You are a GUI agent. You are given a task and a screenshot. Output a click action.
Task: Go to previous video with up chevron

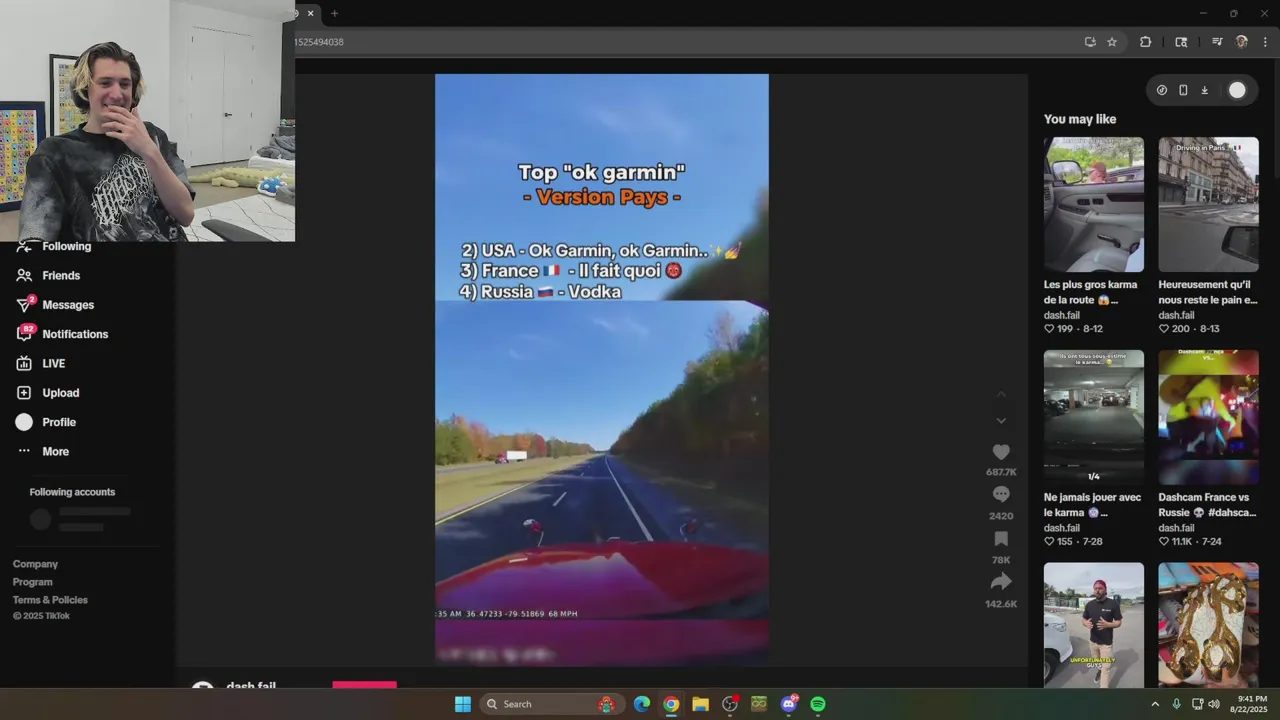point(1001,396)
